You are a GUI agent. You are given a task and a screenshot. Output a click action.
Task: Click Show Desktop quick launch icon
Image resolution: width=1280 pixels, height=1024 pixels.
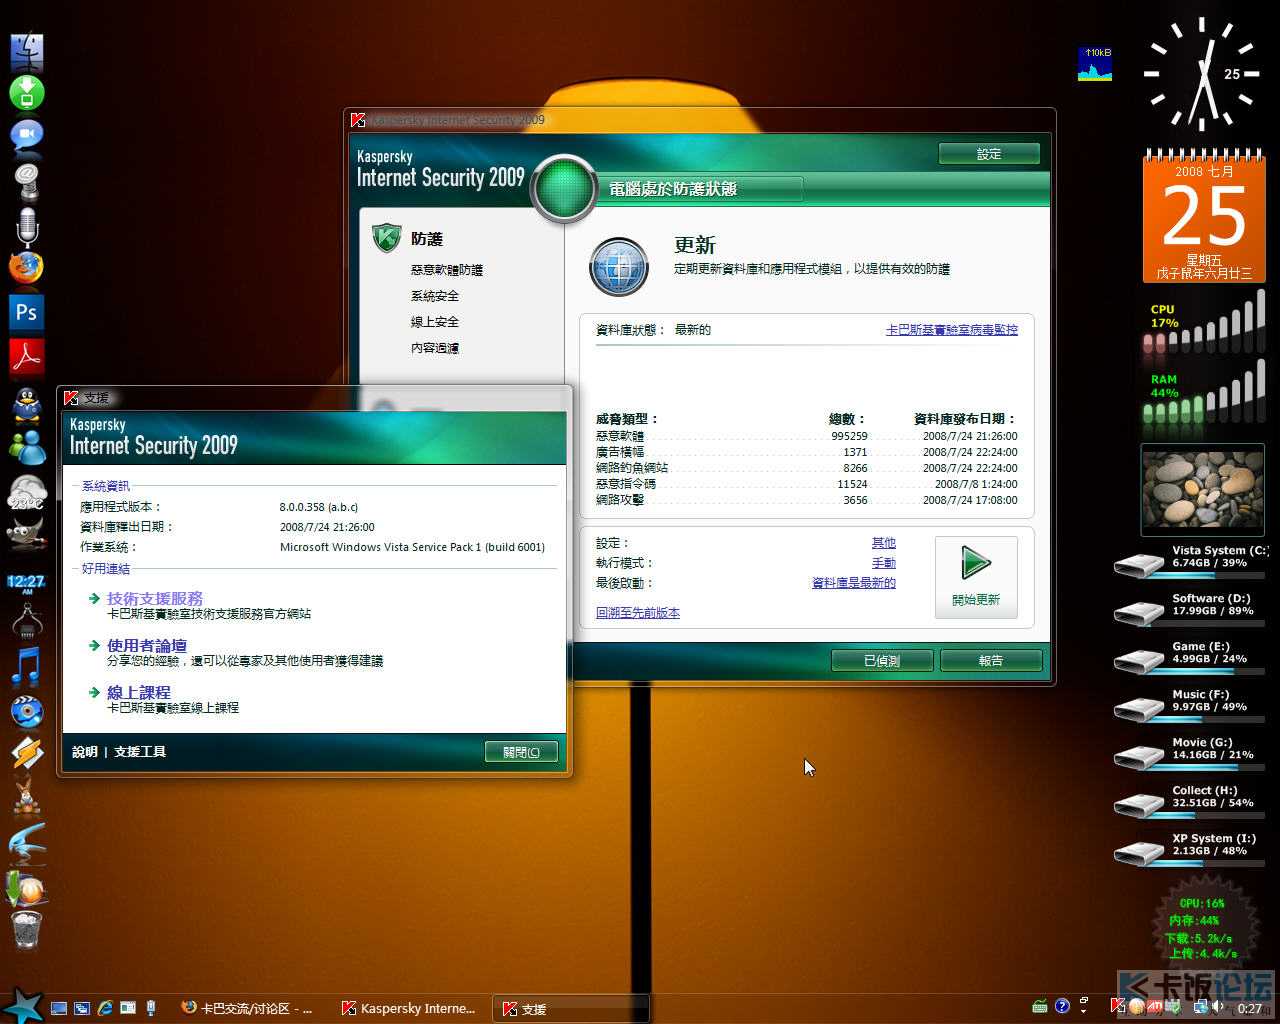click(x=59, y=1008)
